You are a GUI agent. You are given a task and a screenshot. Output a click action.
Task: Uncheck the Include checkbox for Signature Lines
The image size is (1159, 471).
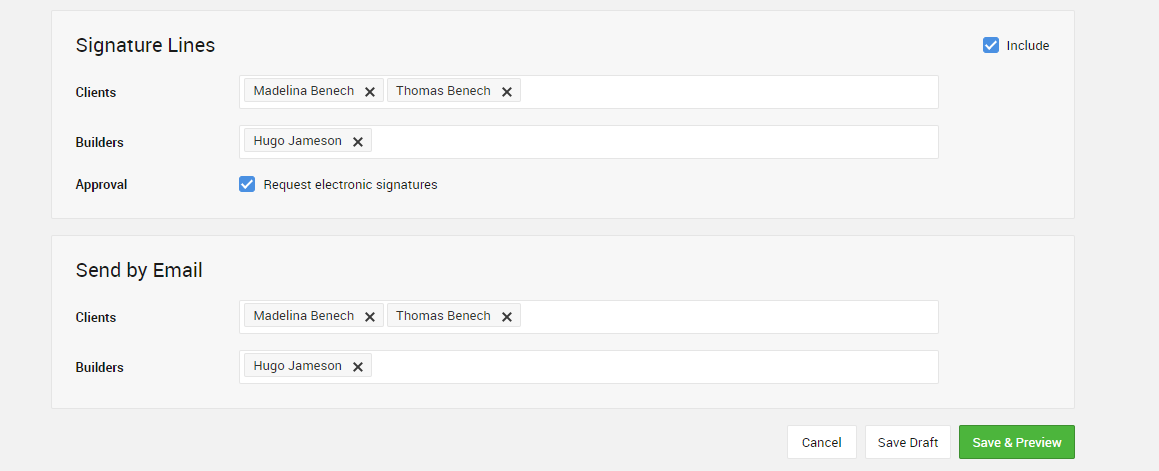991,45
